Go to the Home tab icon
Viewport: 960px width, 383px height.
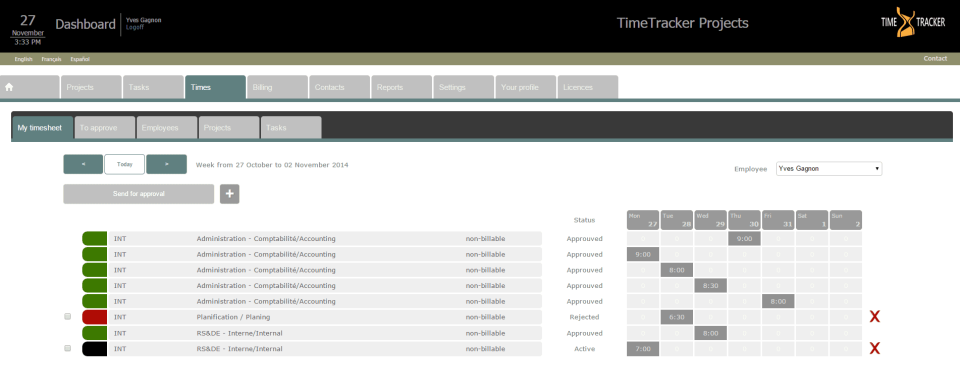(9, 87)
